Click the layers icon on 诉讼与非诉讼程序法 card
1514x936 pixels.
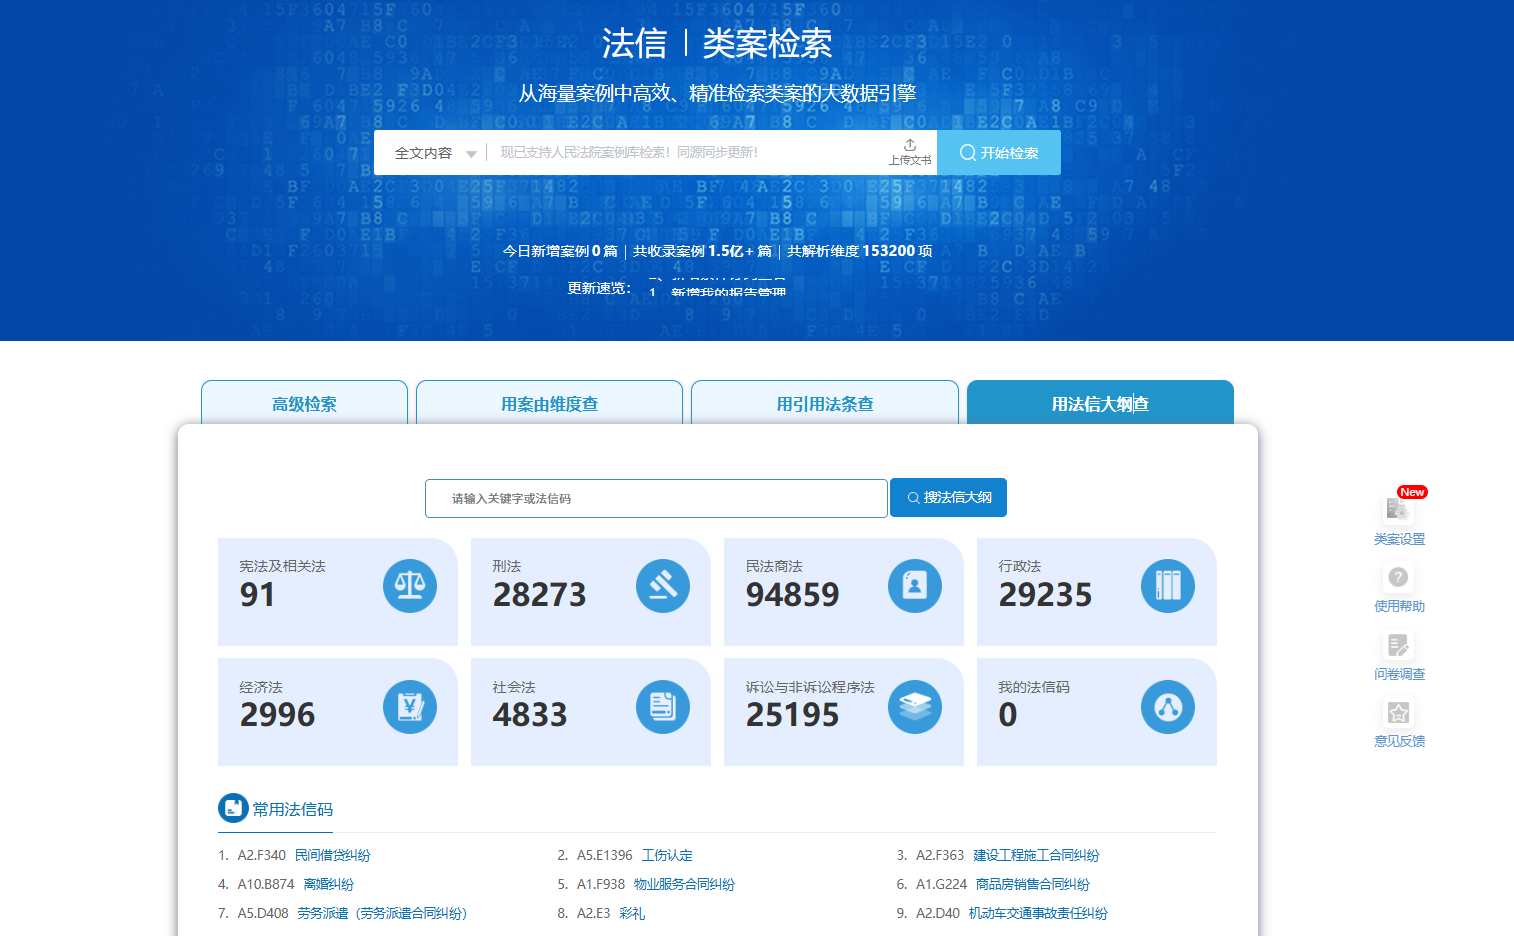(x=915, y=707)
